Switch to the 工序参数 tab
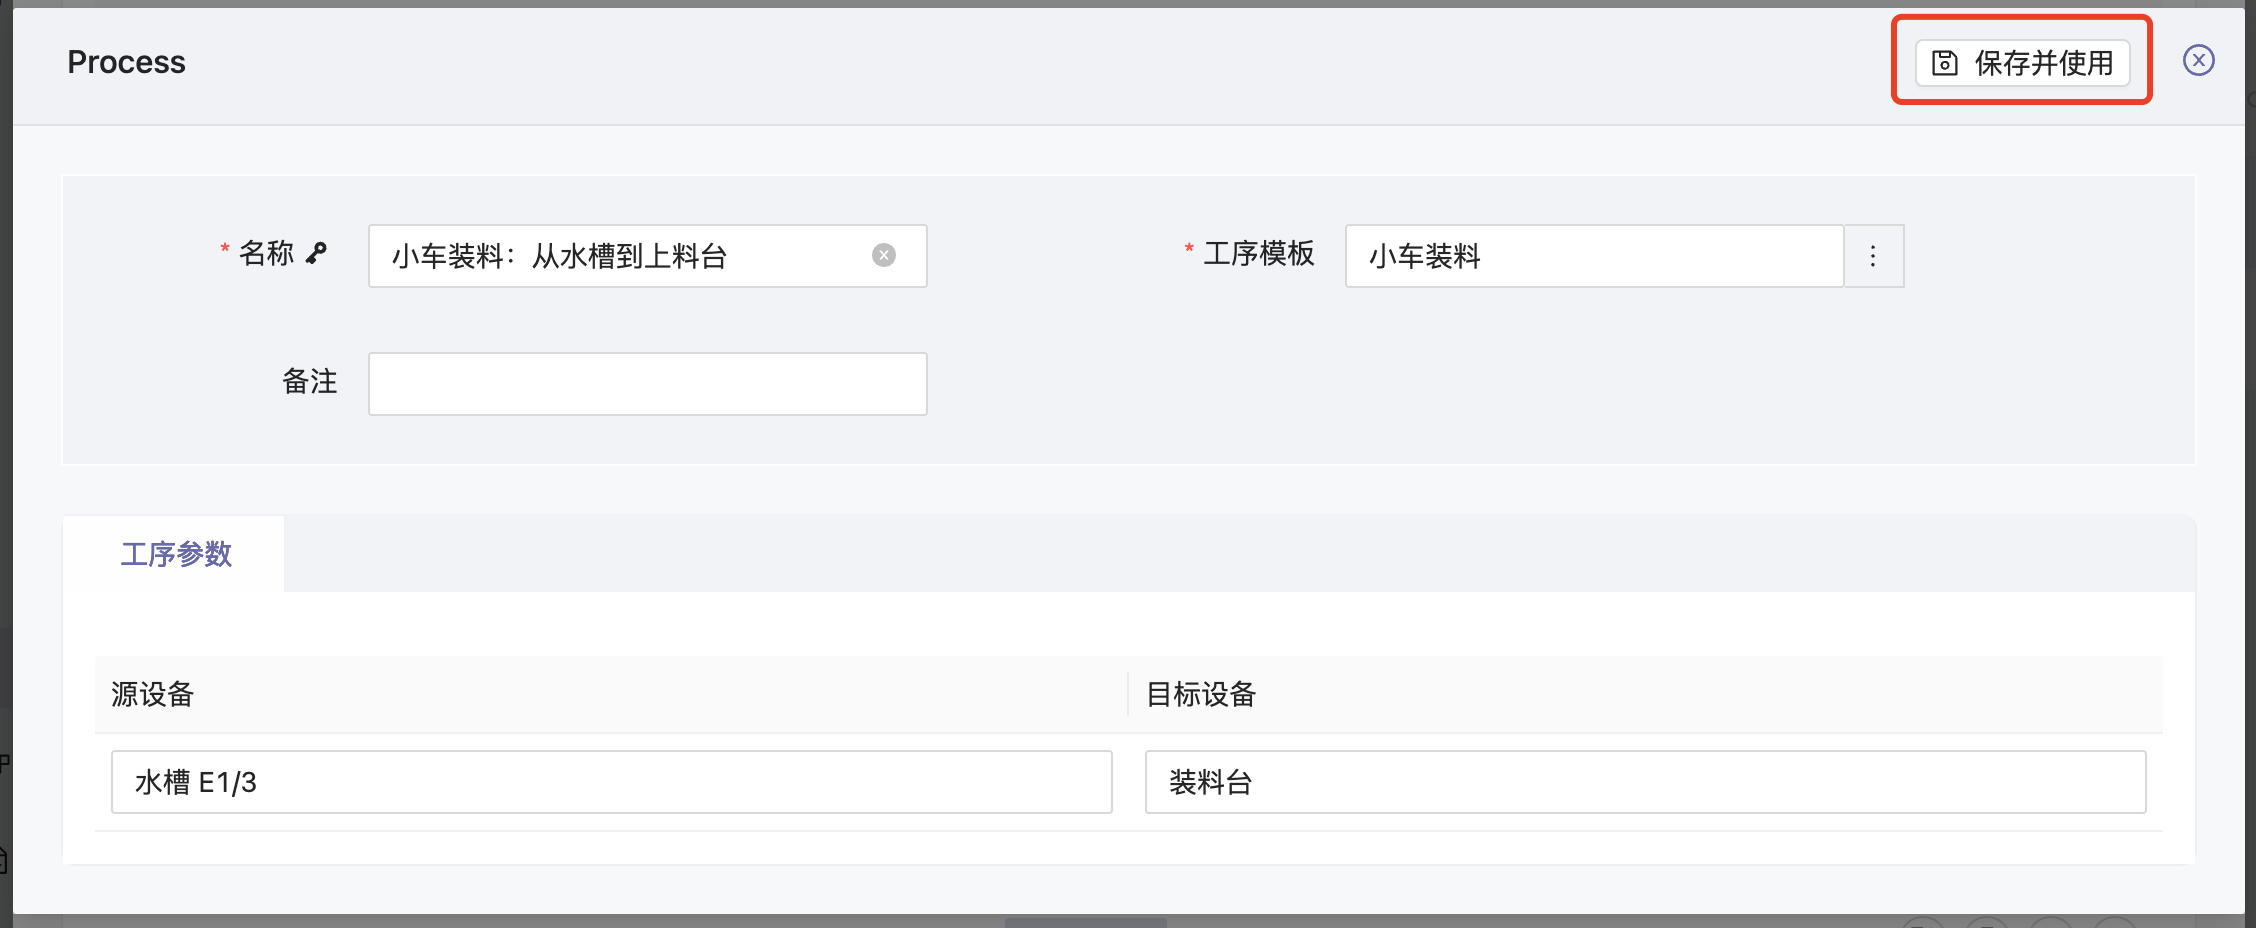Screen dimensions: 2256x928 pos(176,554)
